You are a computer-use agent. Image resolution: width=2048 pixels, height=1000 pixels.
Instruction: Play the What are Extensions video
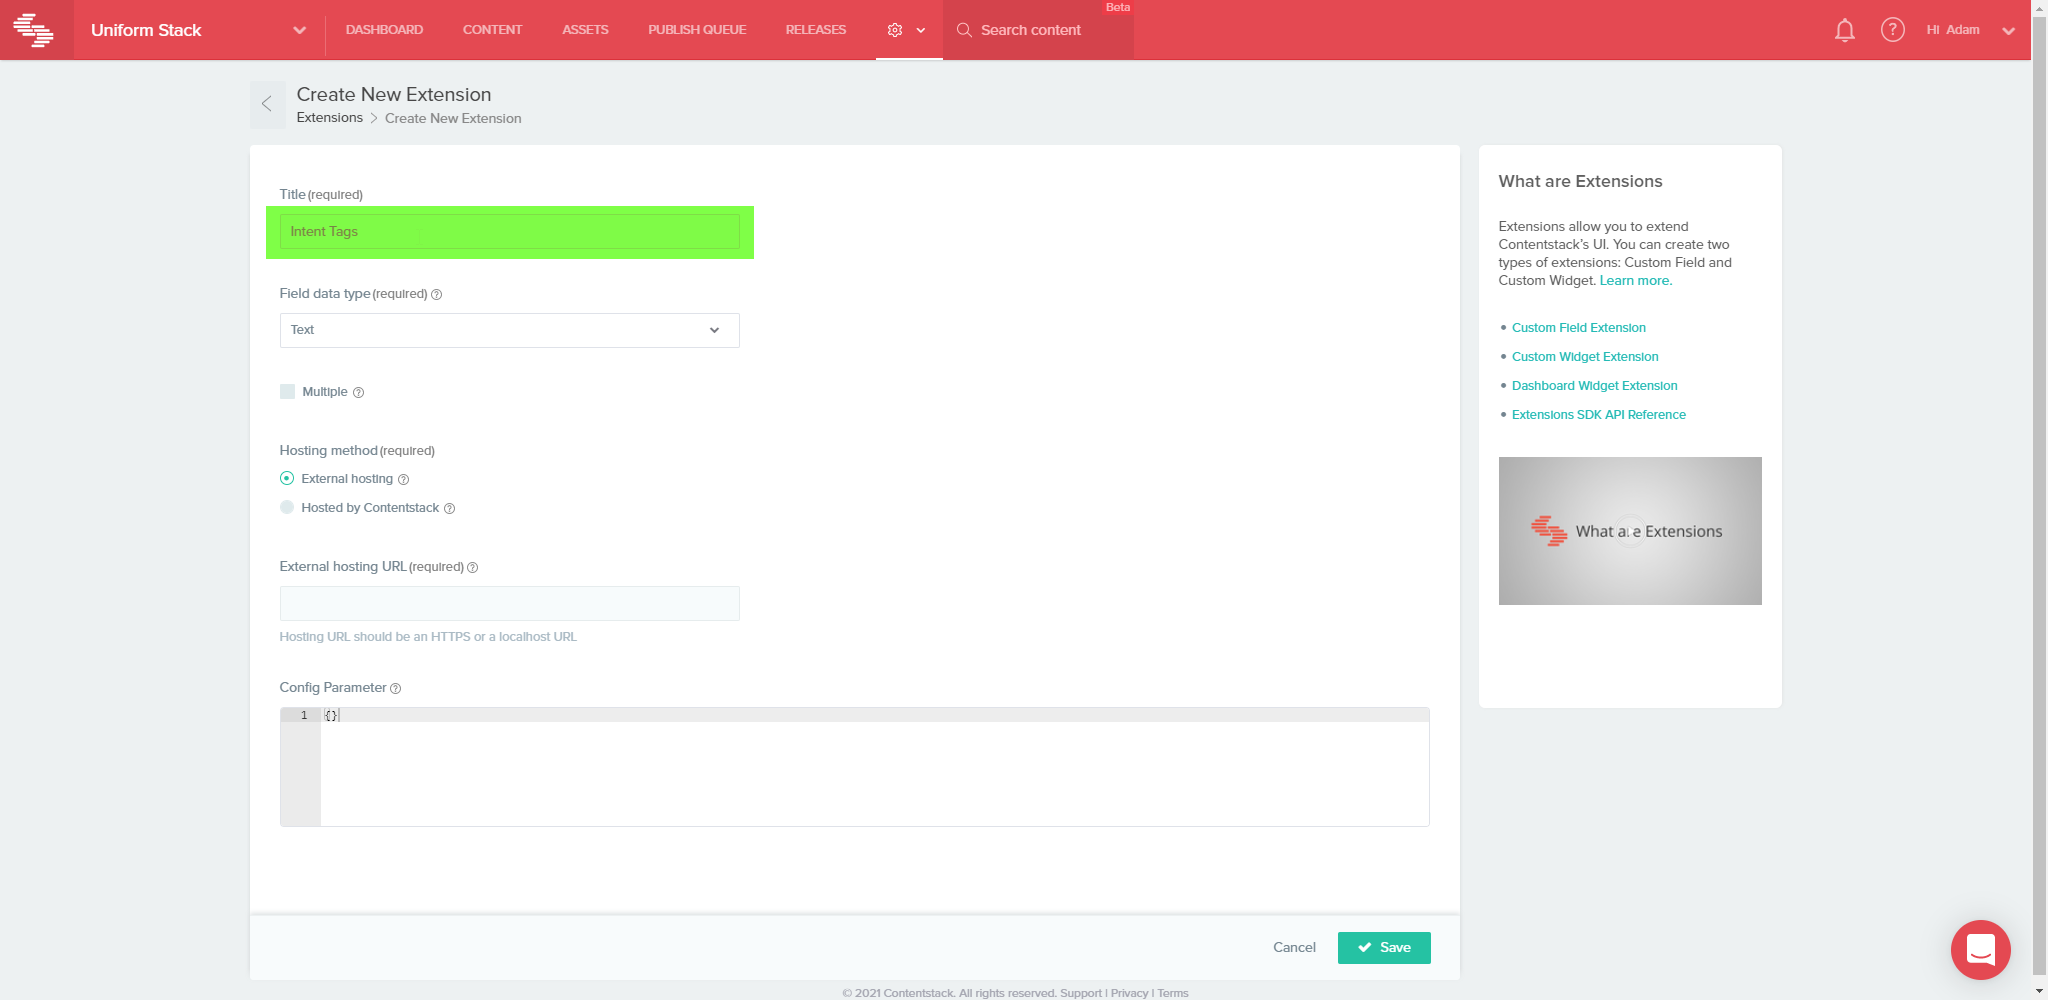point(1630,531)
